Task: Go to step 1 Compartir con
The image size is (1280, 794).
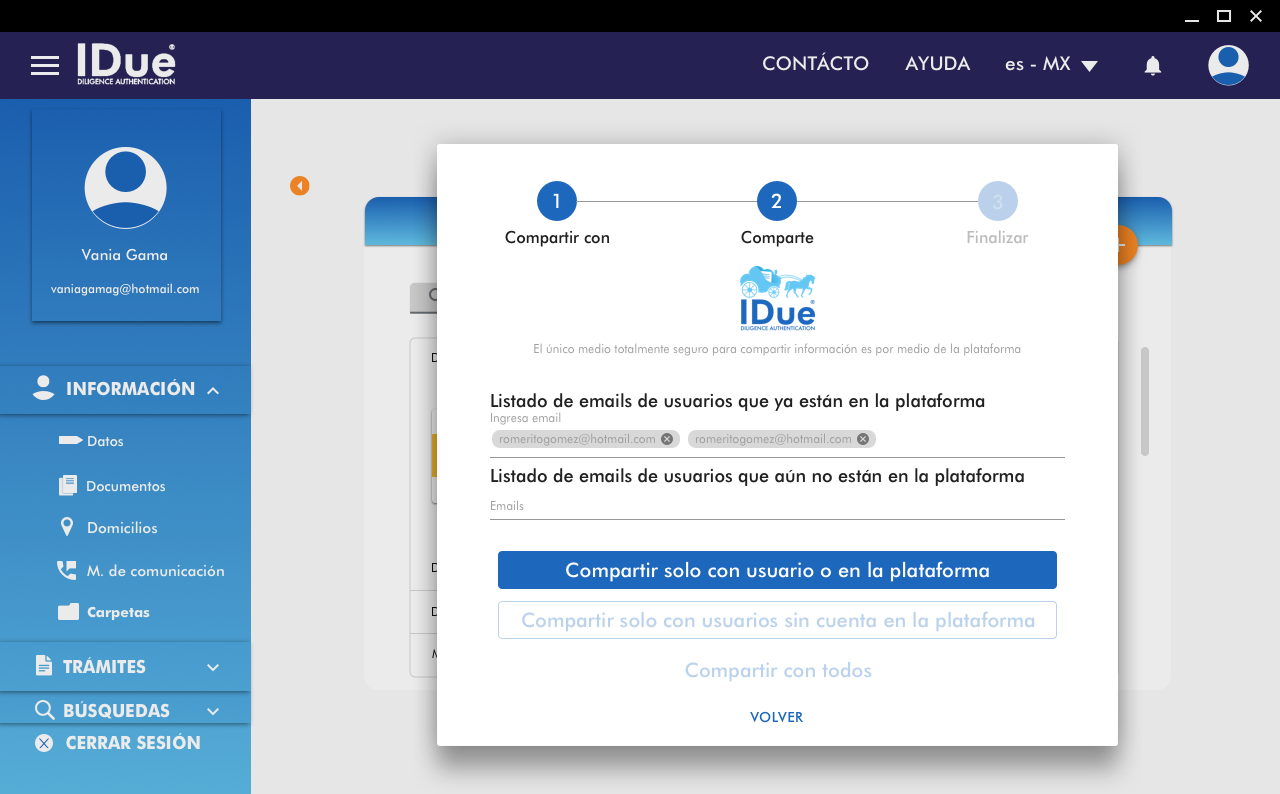Action: tap(557, 202)
